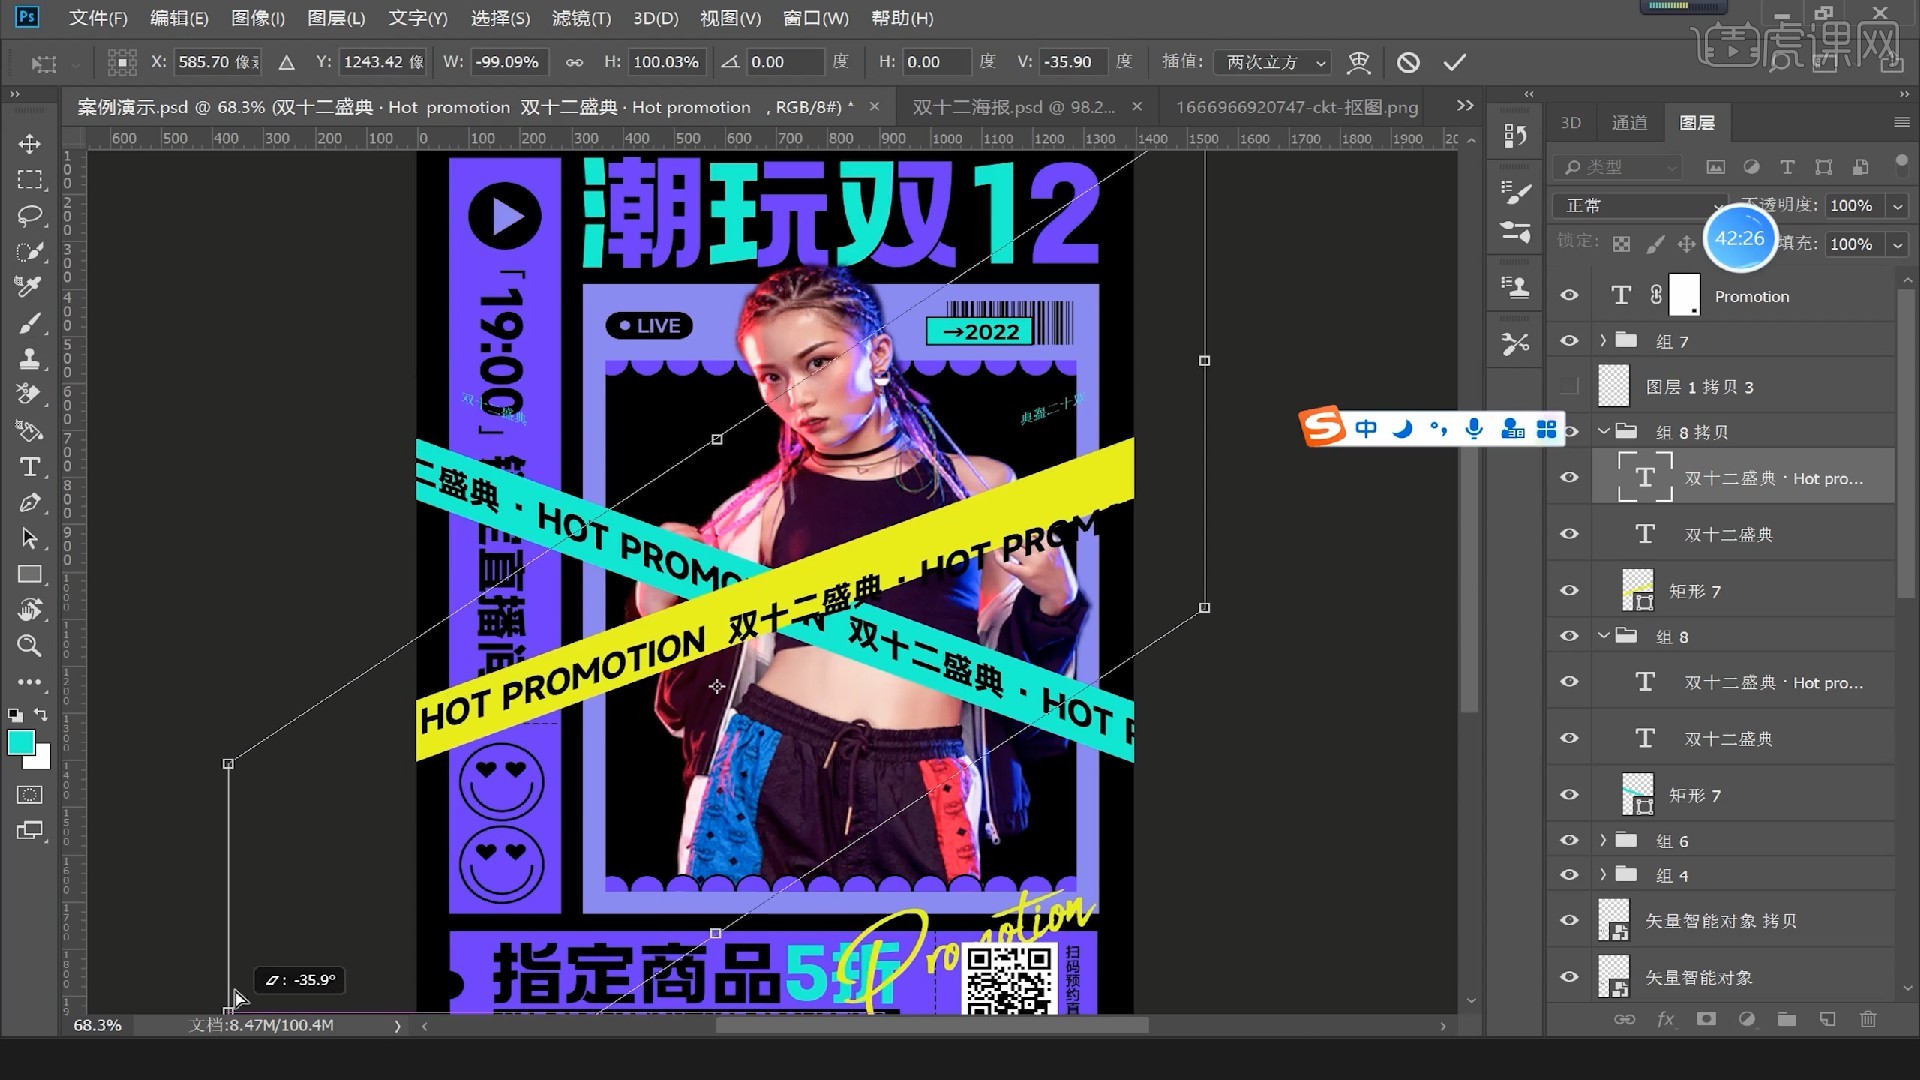This screenshot has width=1920, height=1080.
Task: Open the fill 100% dropdown arrow
Action: pos(1897,244)
